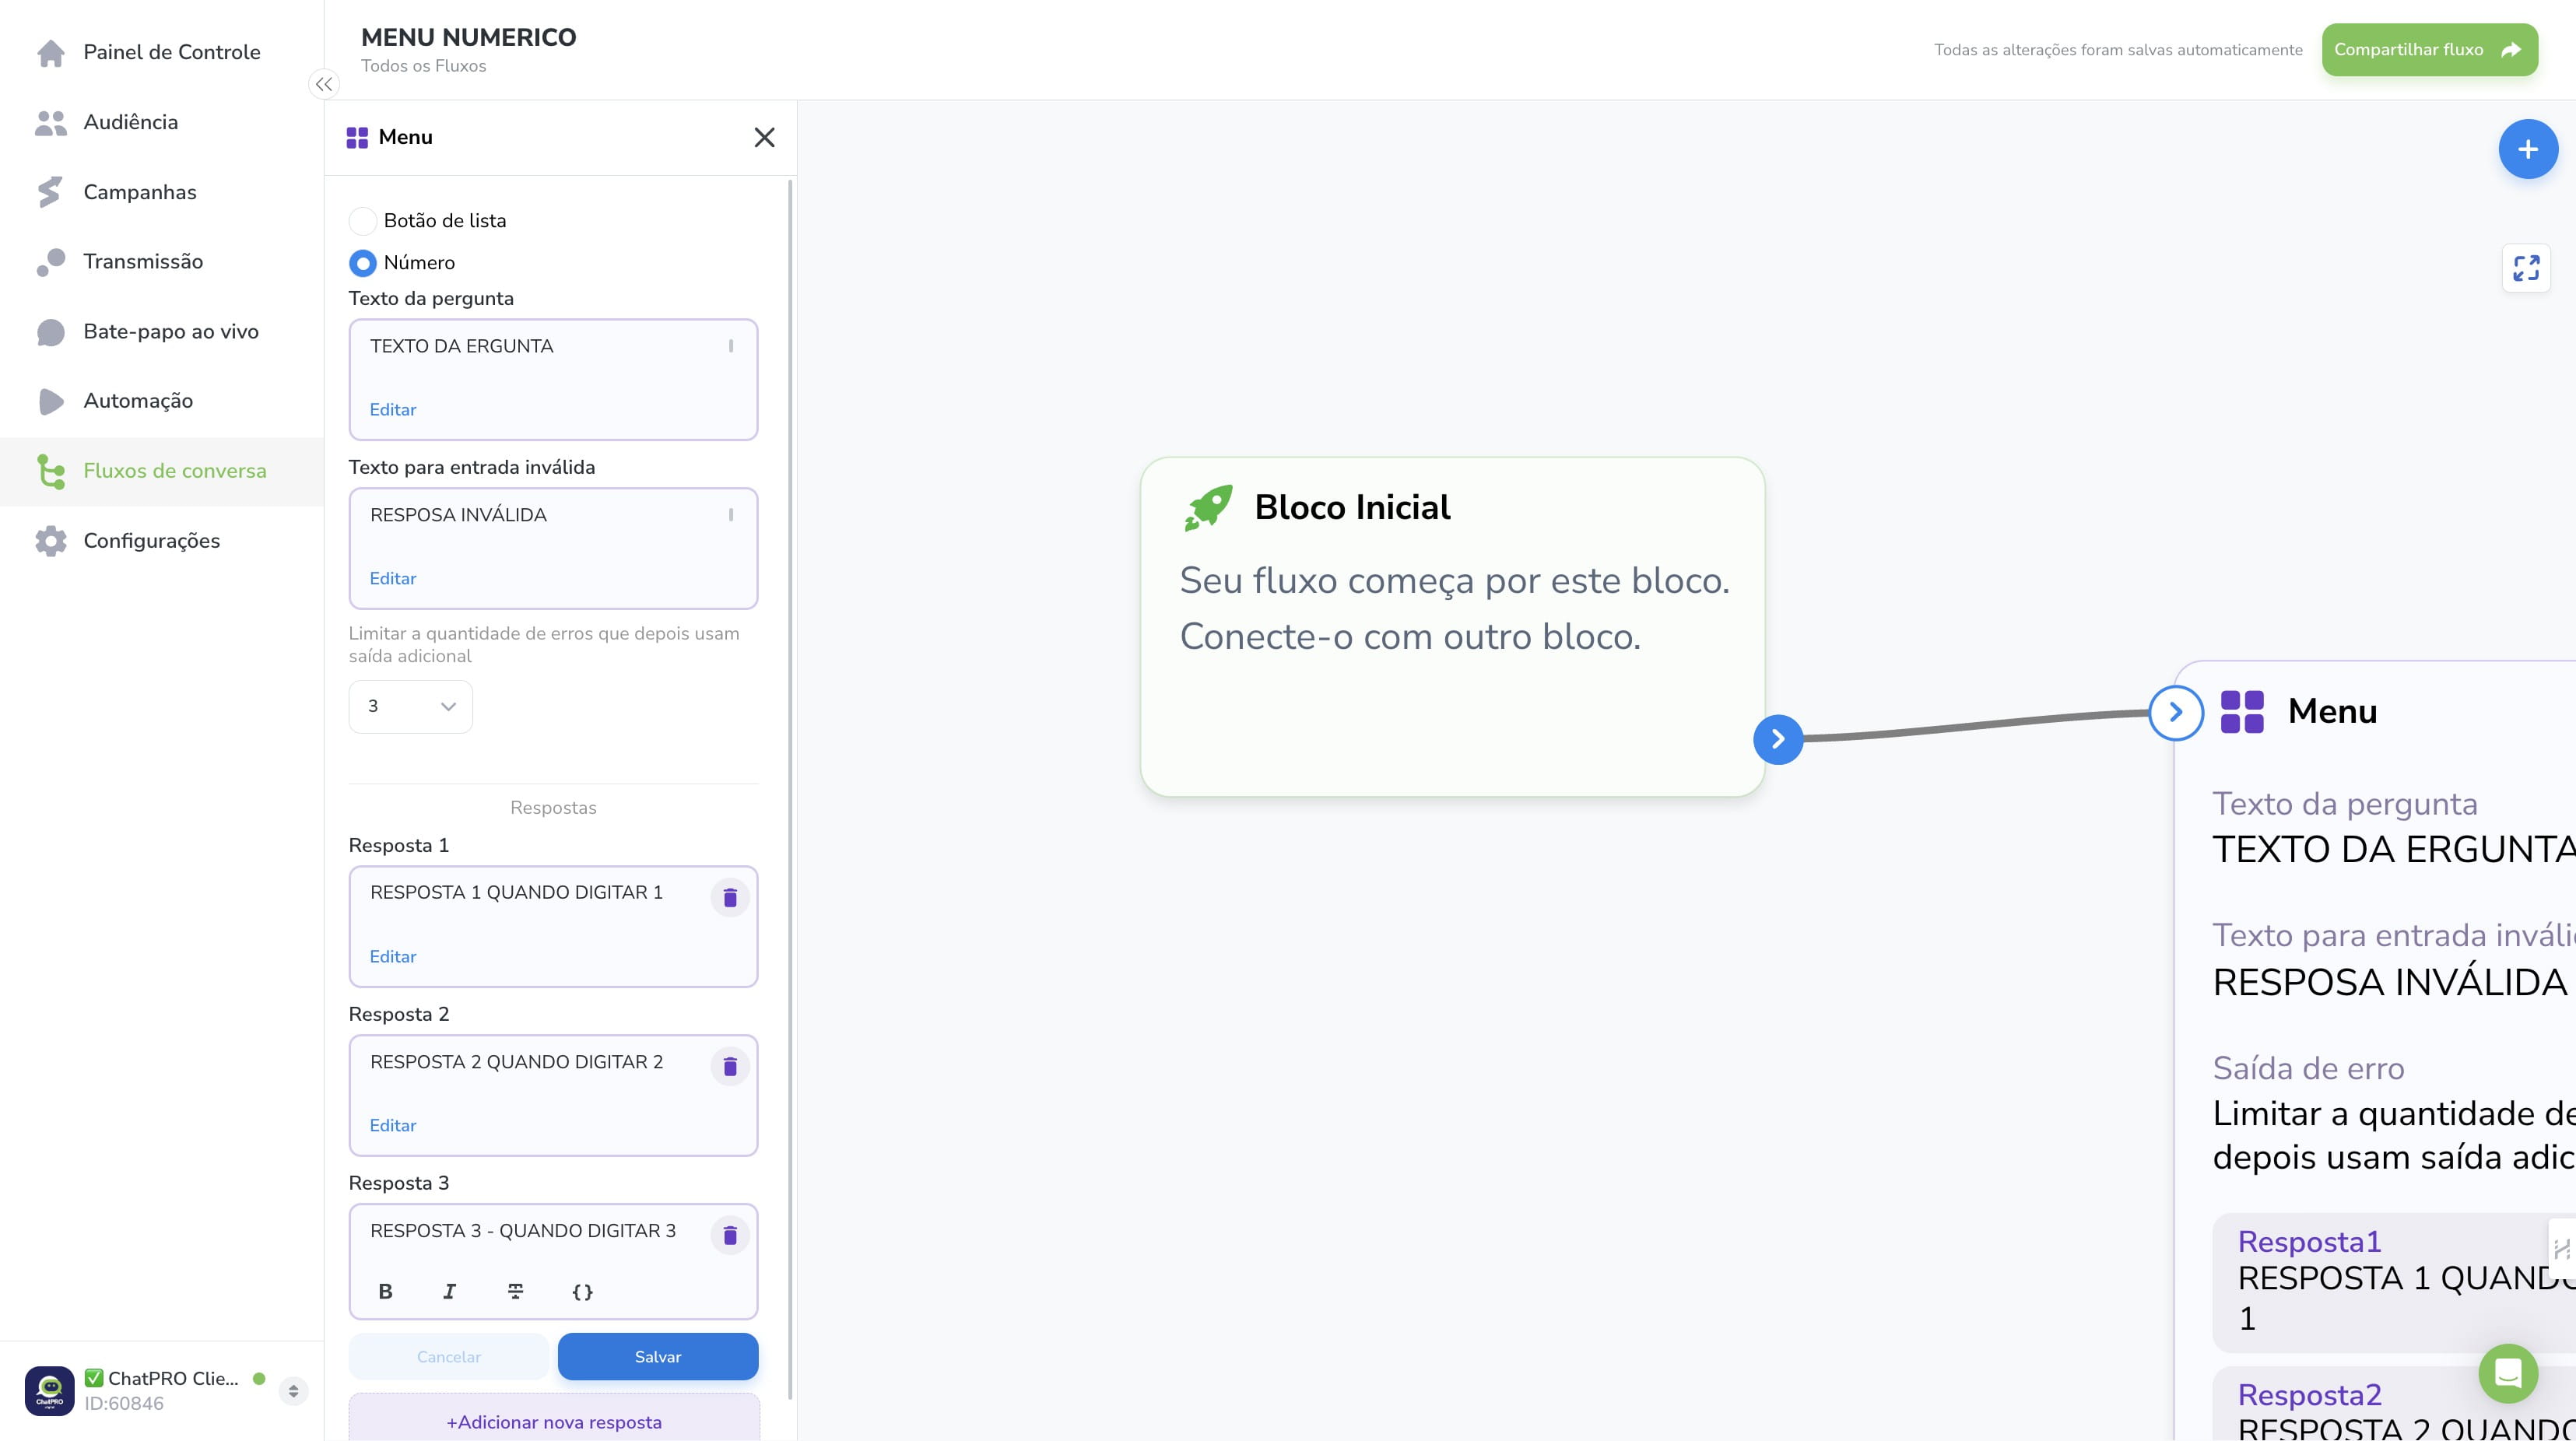Click Menu block input connector arrow

coord(2176,713)
